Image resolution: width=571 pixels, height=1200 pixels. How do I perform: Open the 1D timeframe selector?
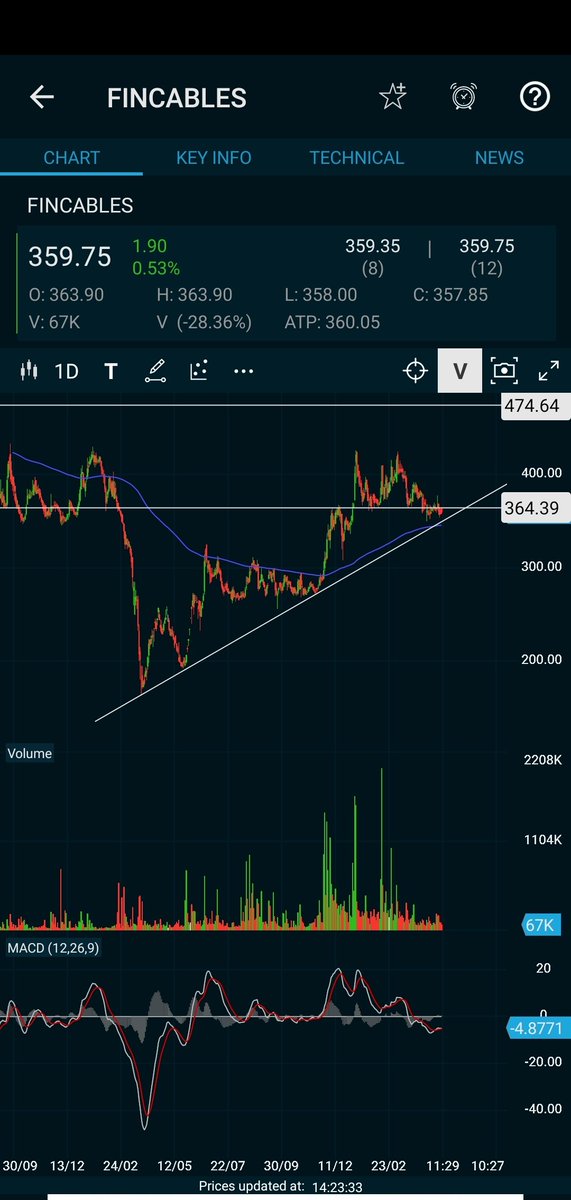pos(66,372)
